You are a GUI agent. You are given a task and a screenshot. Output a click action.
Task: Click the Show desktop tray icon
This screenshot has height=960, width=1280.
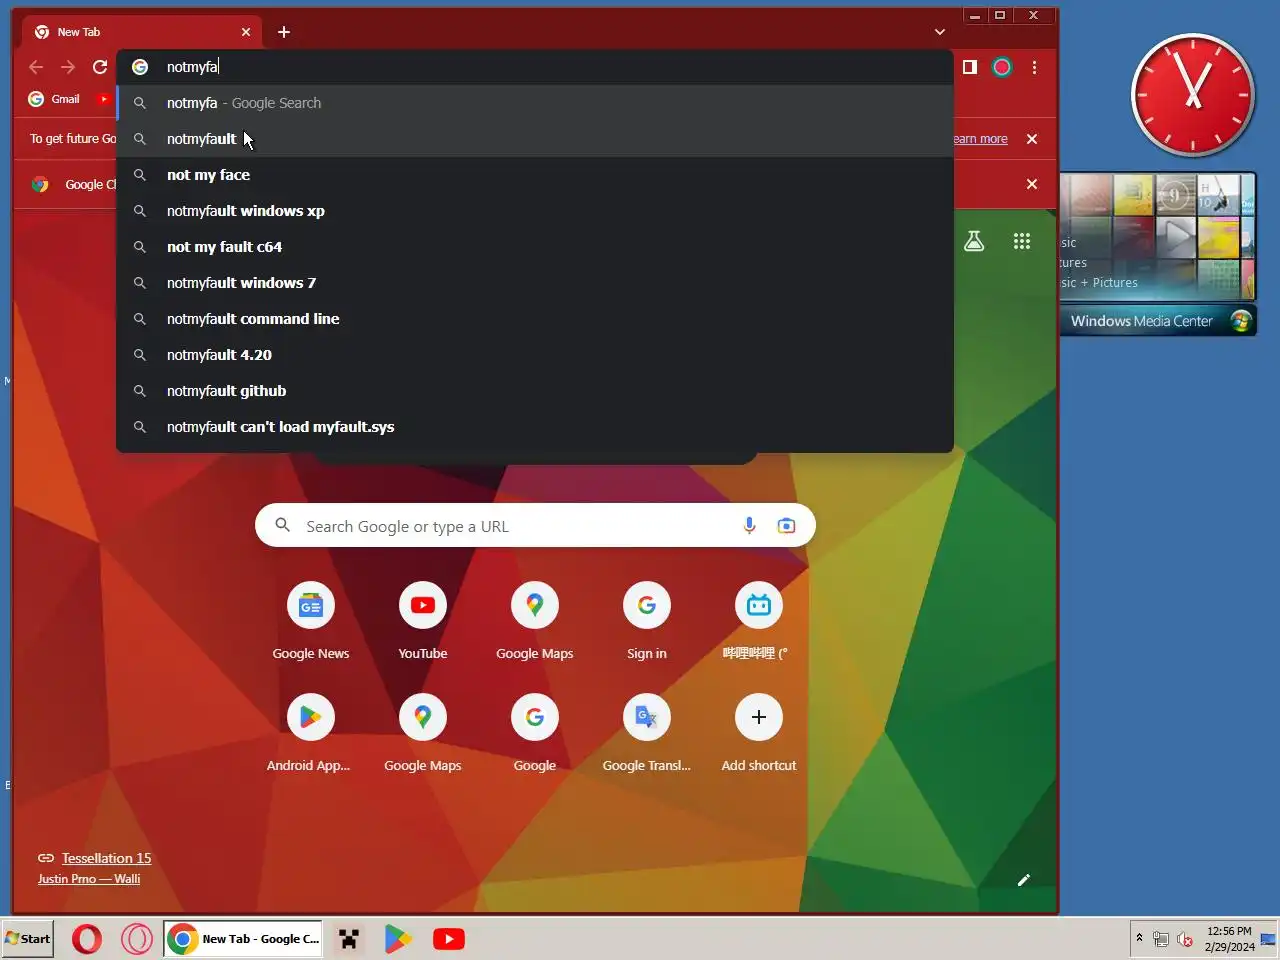pyautogui.click(x=1269, y=939)
